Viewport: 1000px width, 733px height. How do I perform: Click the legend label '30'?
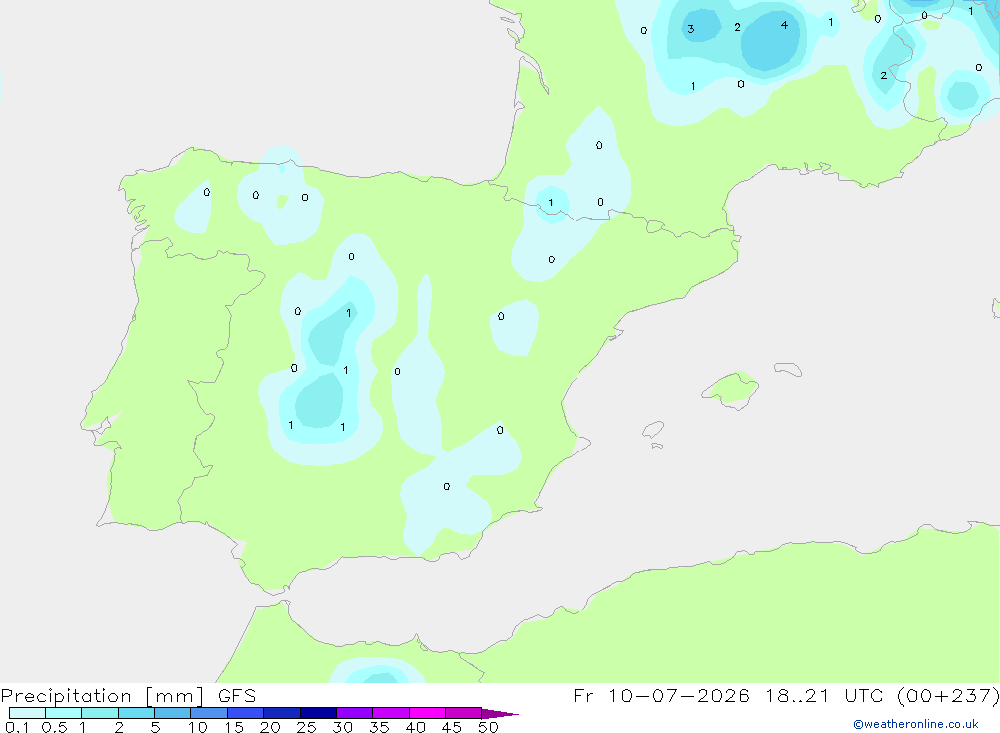click(x=342, y=727)
